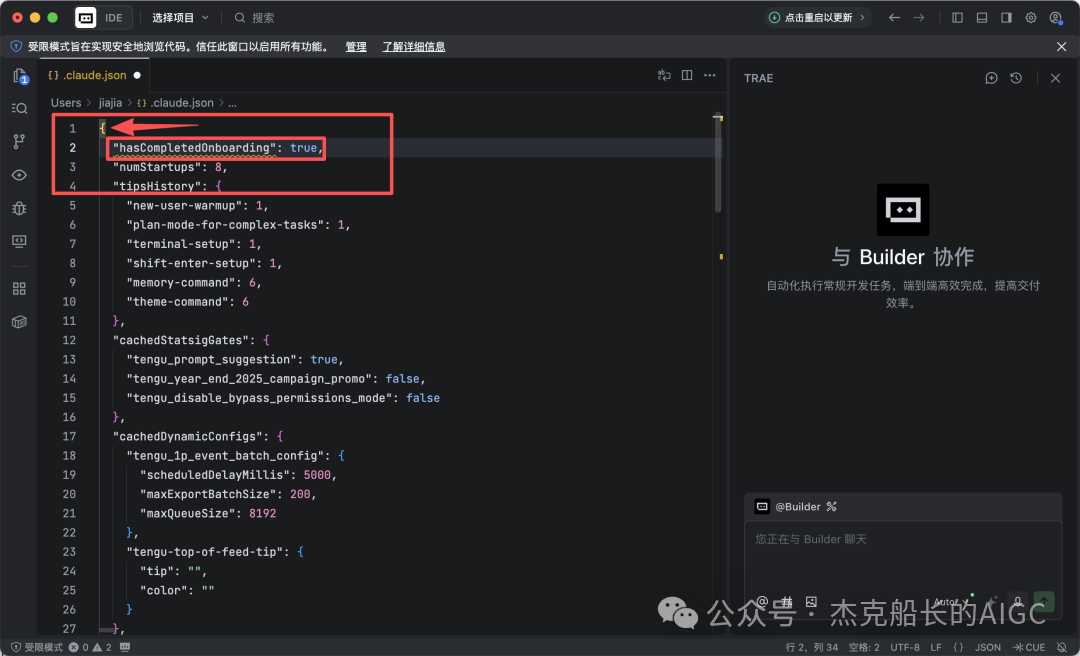Toggle the left primary sidebar
The width and height of the screenshot is (1080, 656).
point(957,17)
